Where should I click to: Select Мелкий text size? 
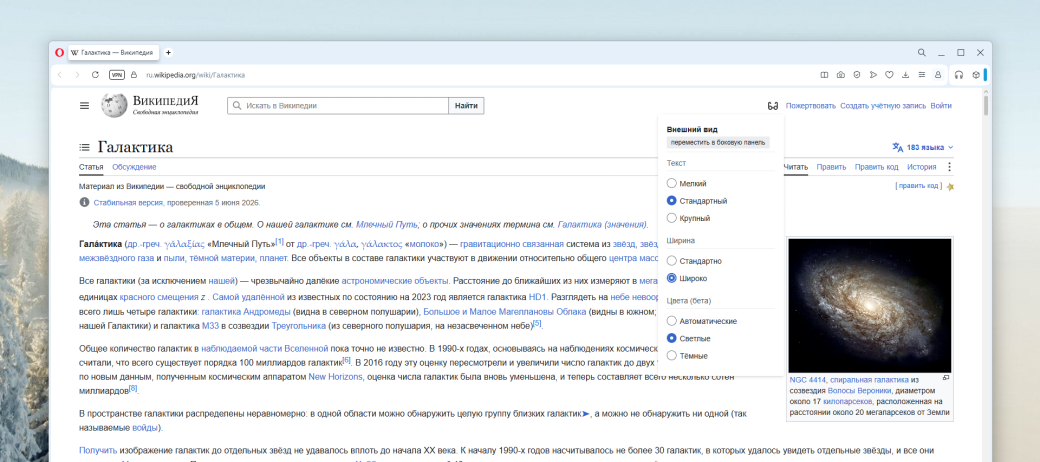(671, 184)
